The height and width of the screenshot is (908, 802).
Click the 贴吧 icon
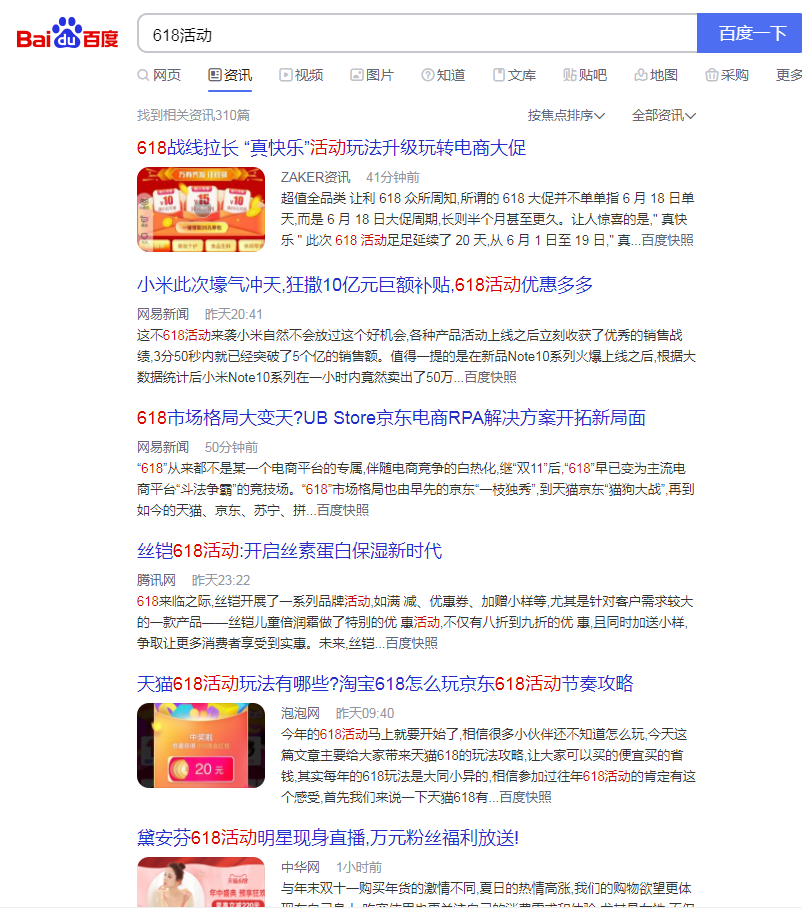(x=570, y=75)
